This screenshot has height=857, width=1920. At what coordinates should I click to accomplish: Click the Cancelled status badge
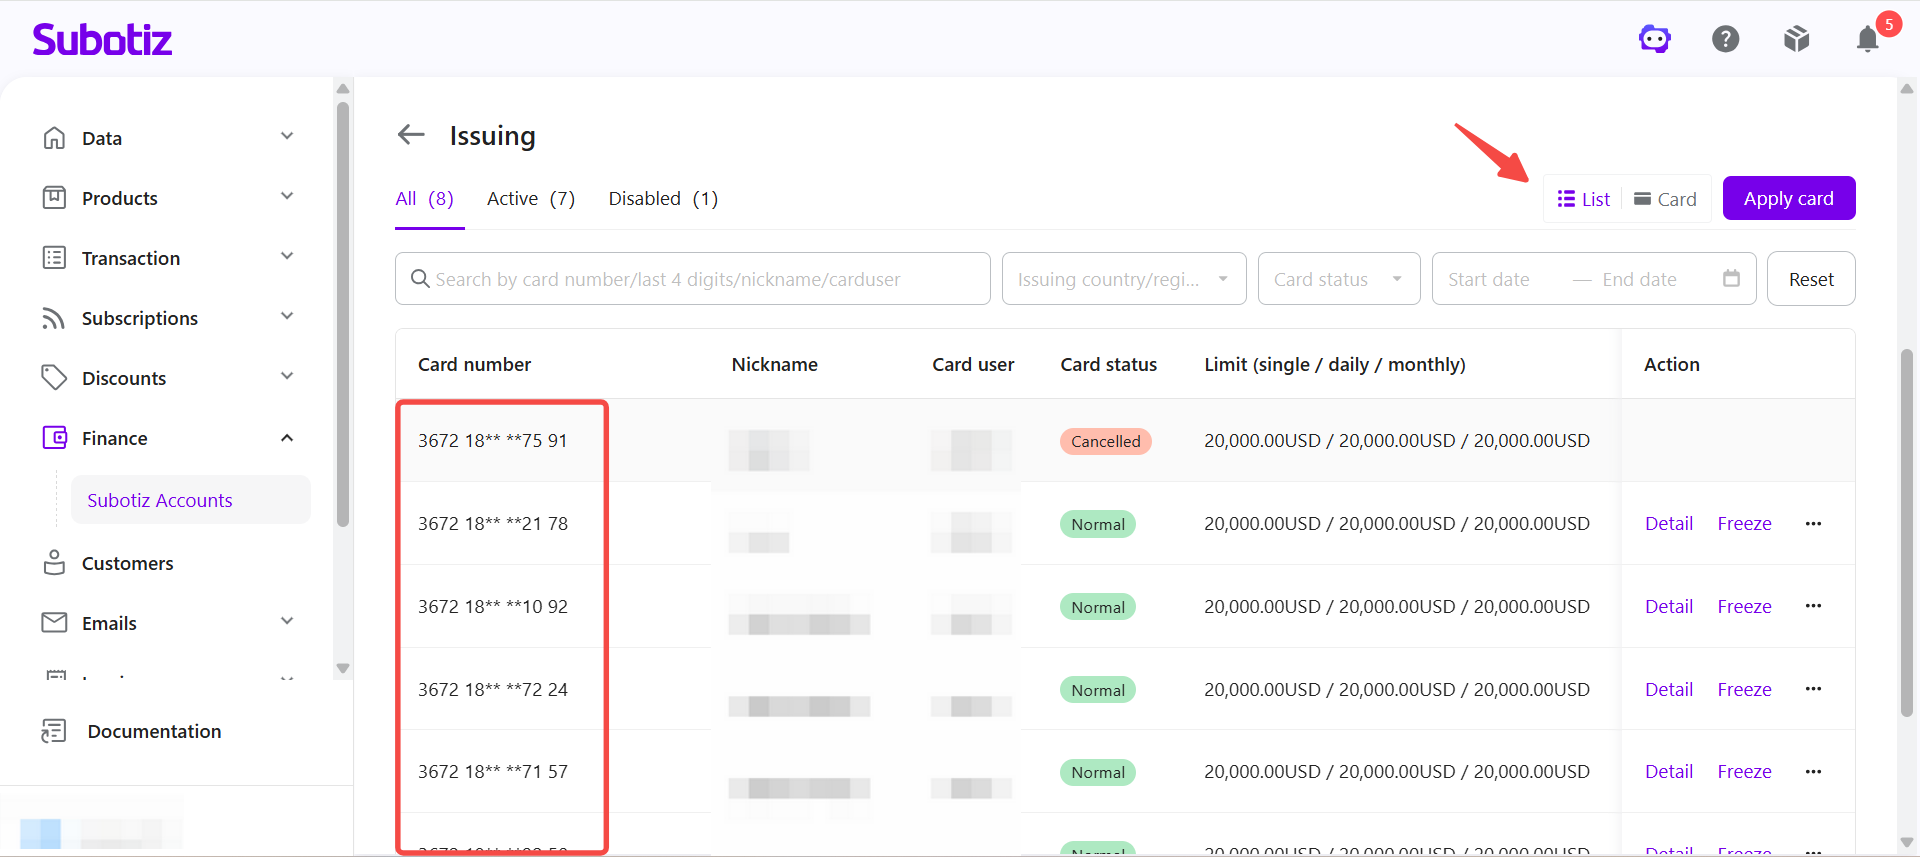point(1105,441)
